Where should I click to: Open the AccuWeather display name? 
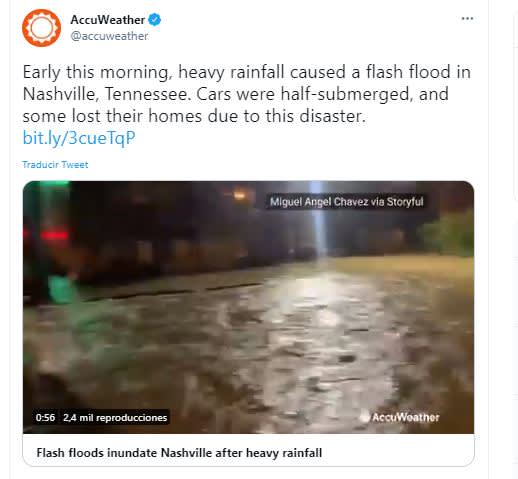pyautogui.click(x=108, y=20)
